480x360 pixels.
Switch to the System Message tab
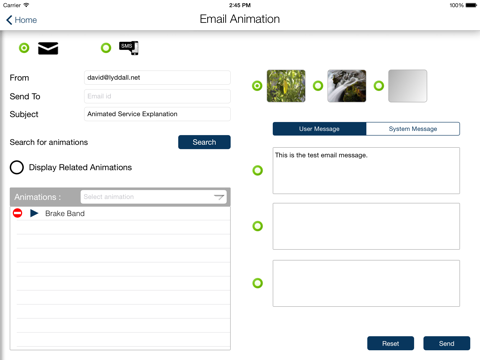tap(413, 129)
